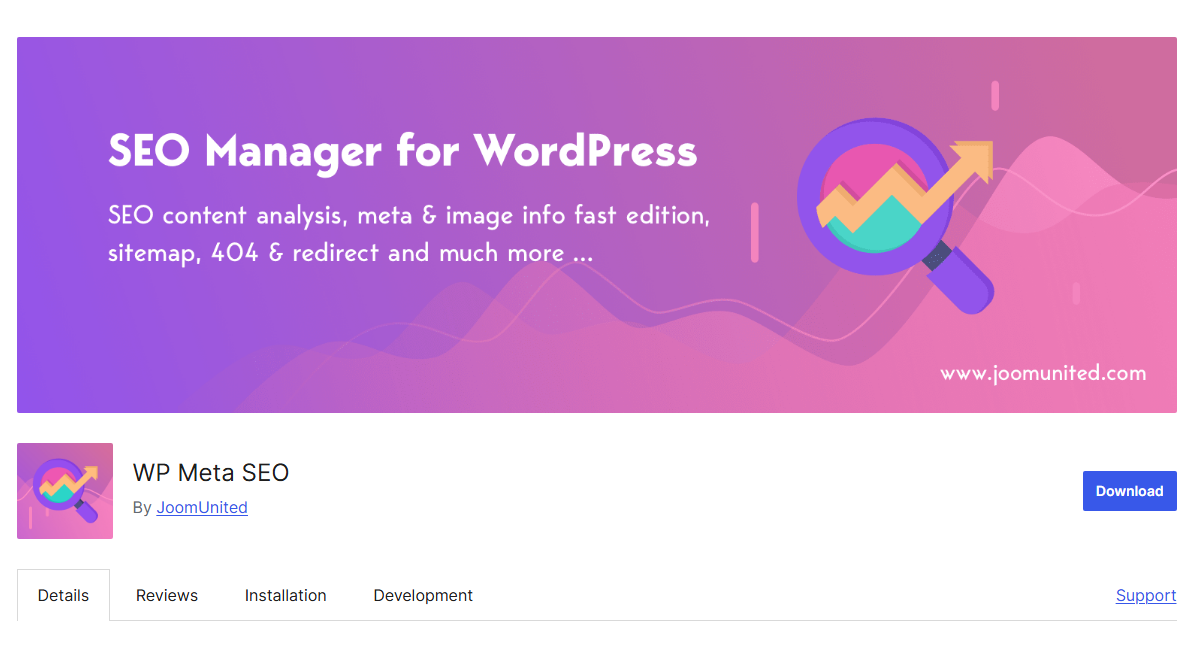Switch to the Reviews tab
1203x654 pixels.
167,595
